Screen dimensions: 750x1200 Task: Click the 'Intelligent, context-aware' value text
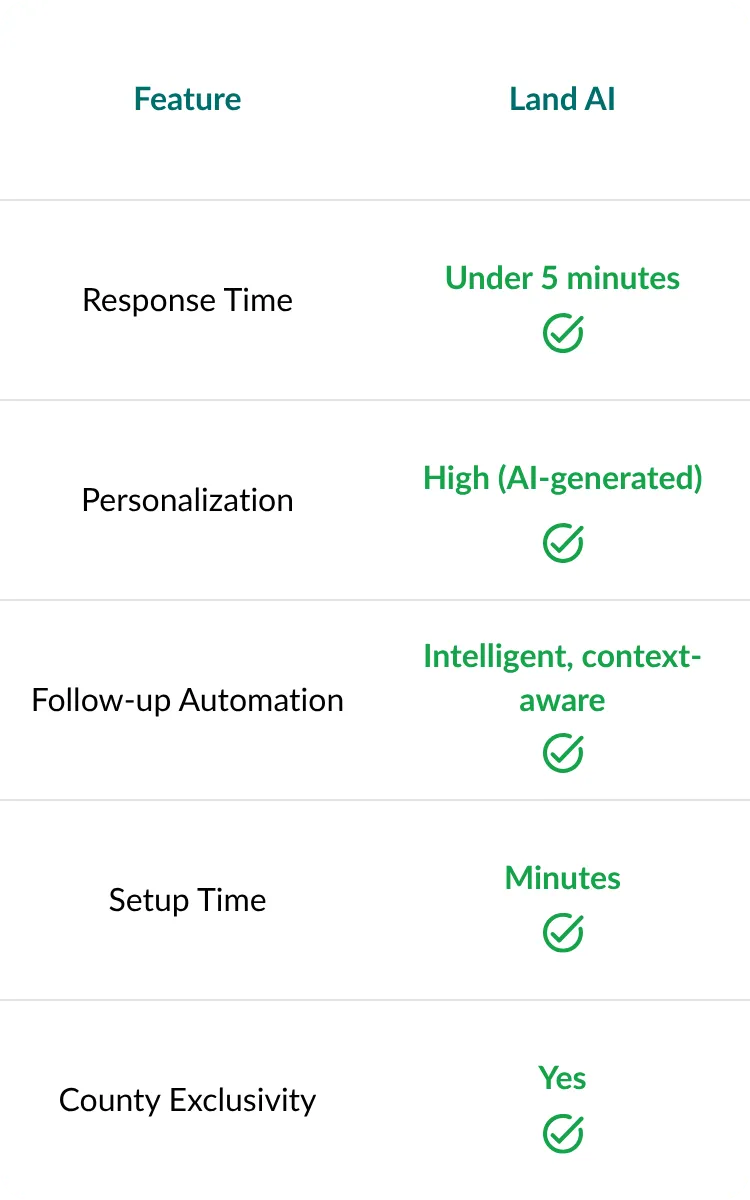pos(563,678)
